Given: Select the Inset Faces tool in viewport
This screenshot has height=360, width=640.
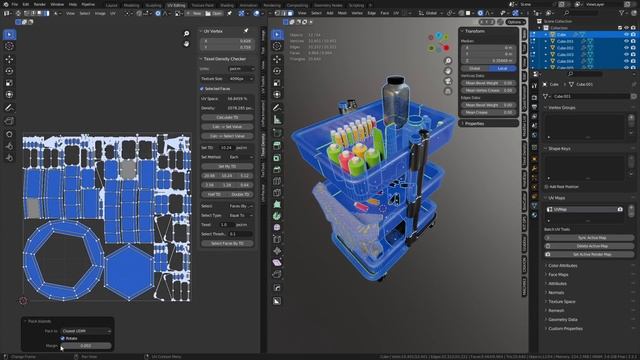Looking at the screenshot, I should click(277, 158).
